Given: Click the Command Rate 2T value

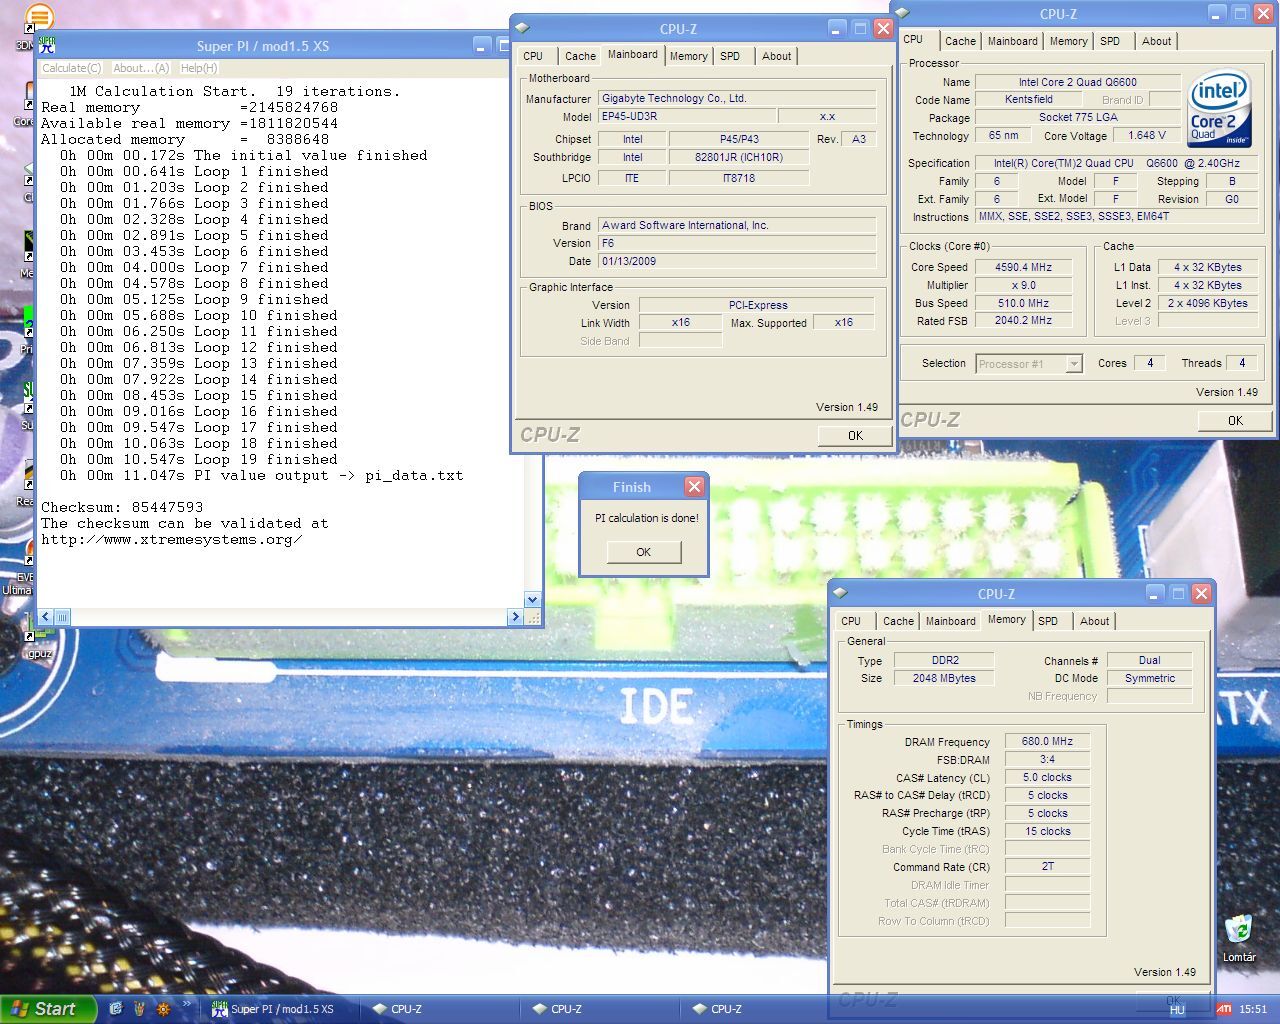Looking at the screenshot, I should coord(1047,866).
